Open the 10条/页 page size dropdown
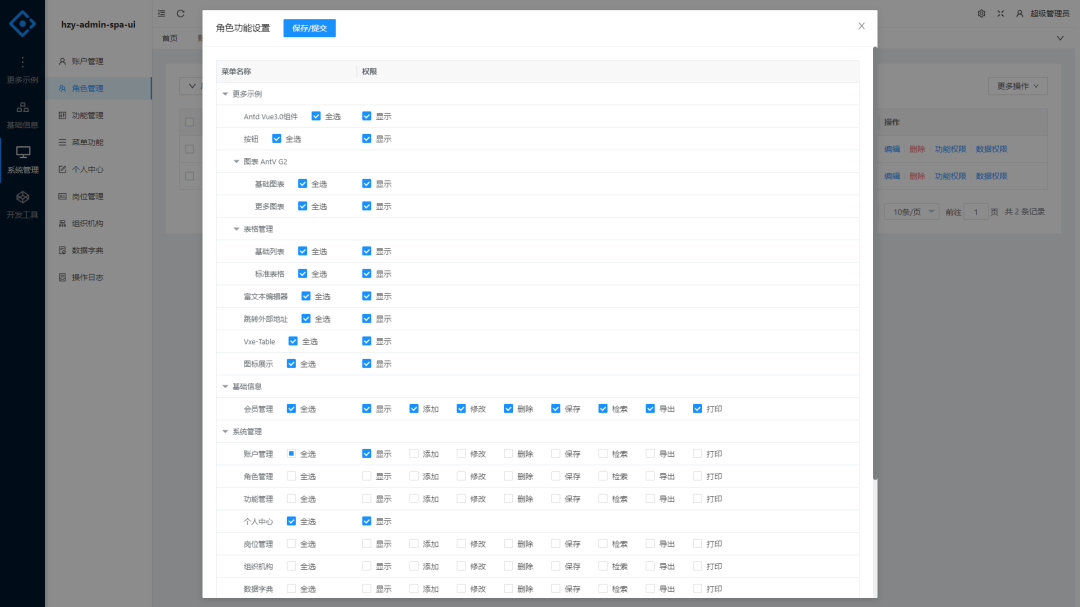This screenshot has width=1080, height=607. click(x=911, y=211)
